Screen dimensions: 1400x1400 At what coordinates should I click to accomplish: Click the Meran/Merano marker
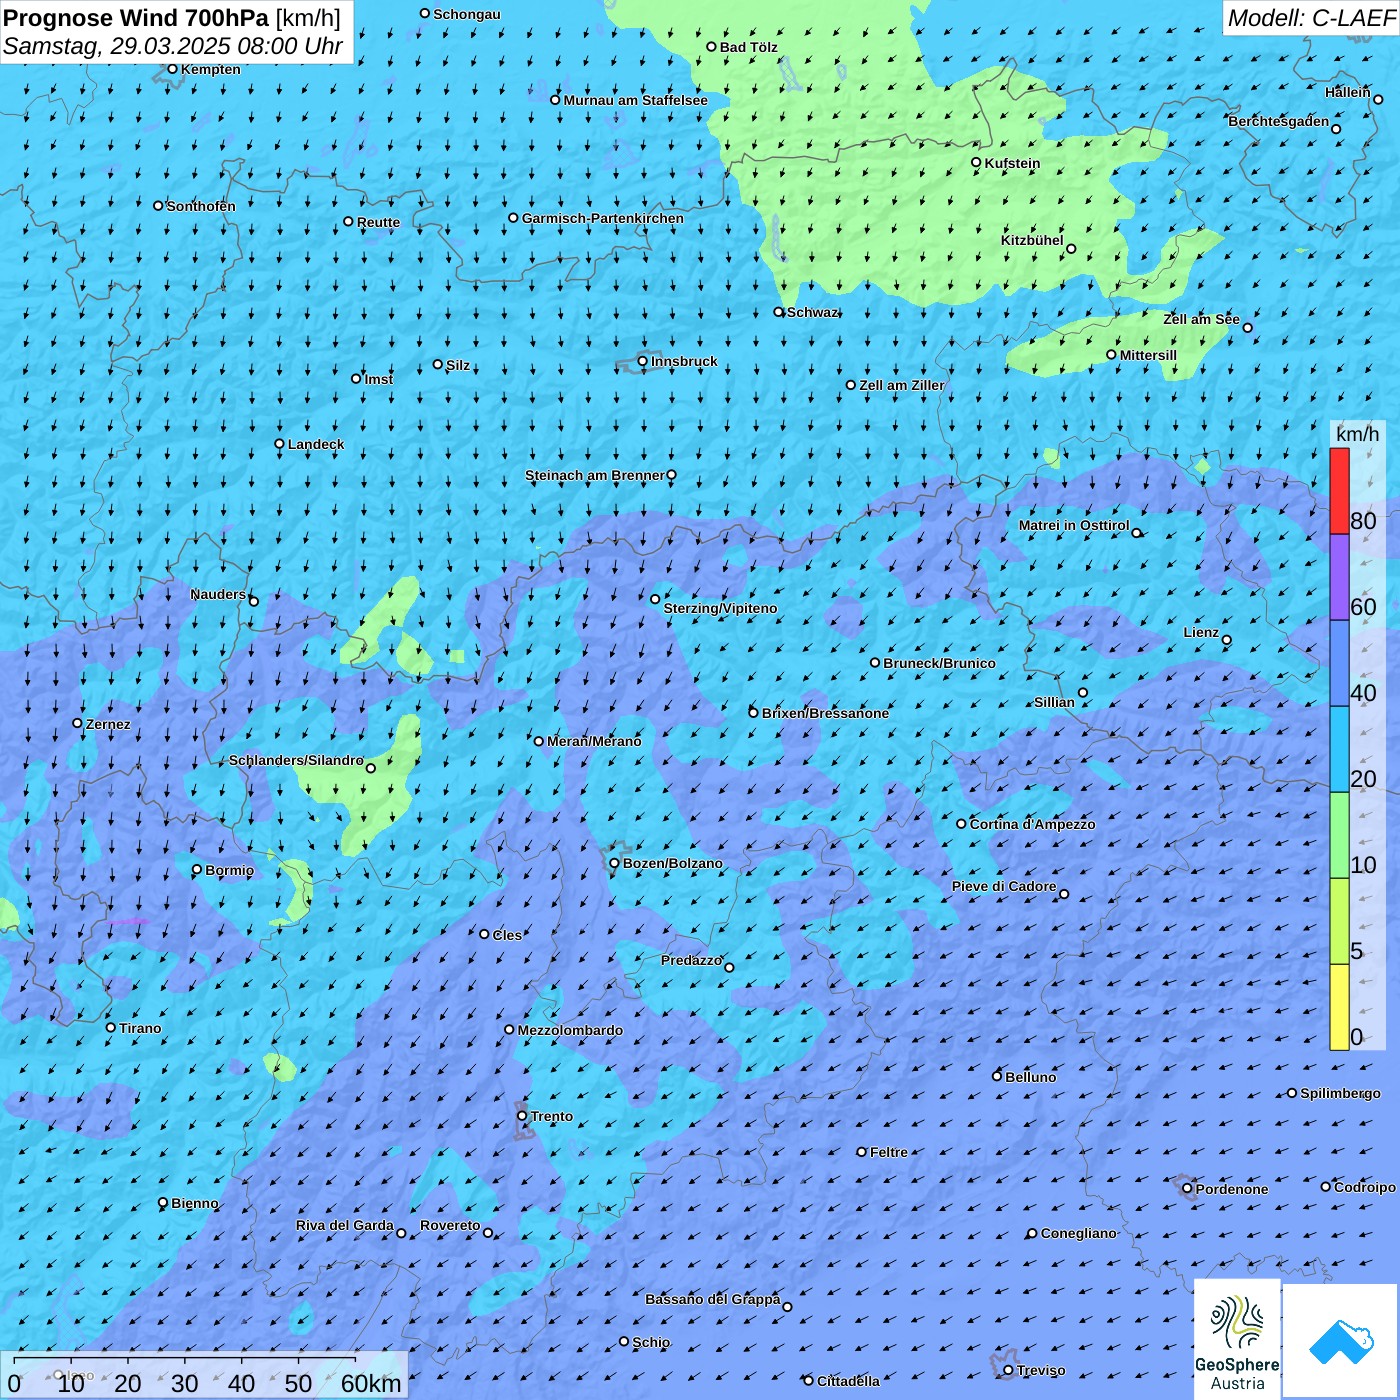pyautogui.click(x=539, y=741)
